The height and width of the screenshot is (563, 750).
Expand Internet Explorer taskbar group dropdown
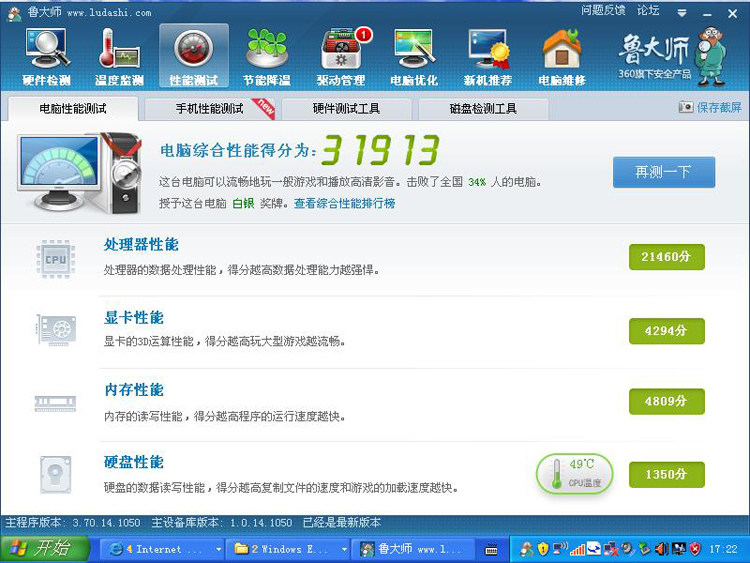pos(220,549)
